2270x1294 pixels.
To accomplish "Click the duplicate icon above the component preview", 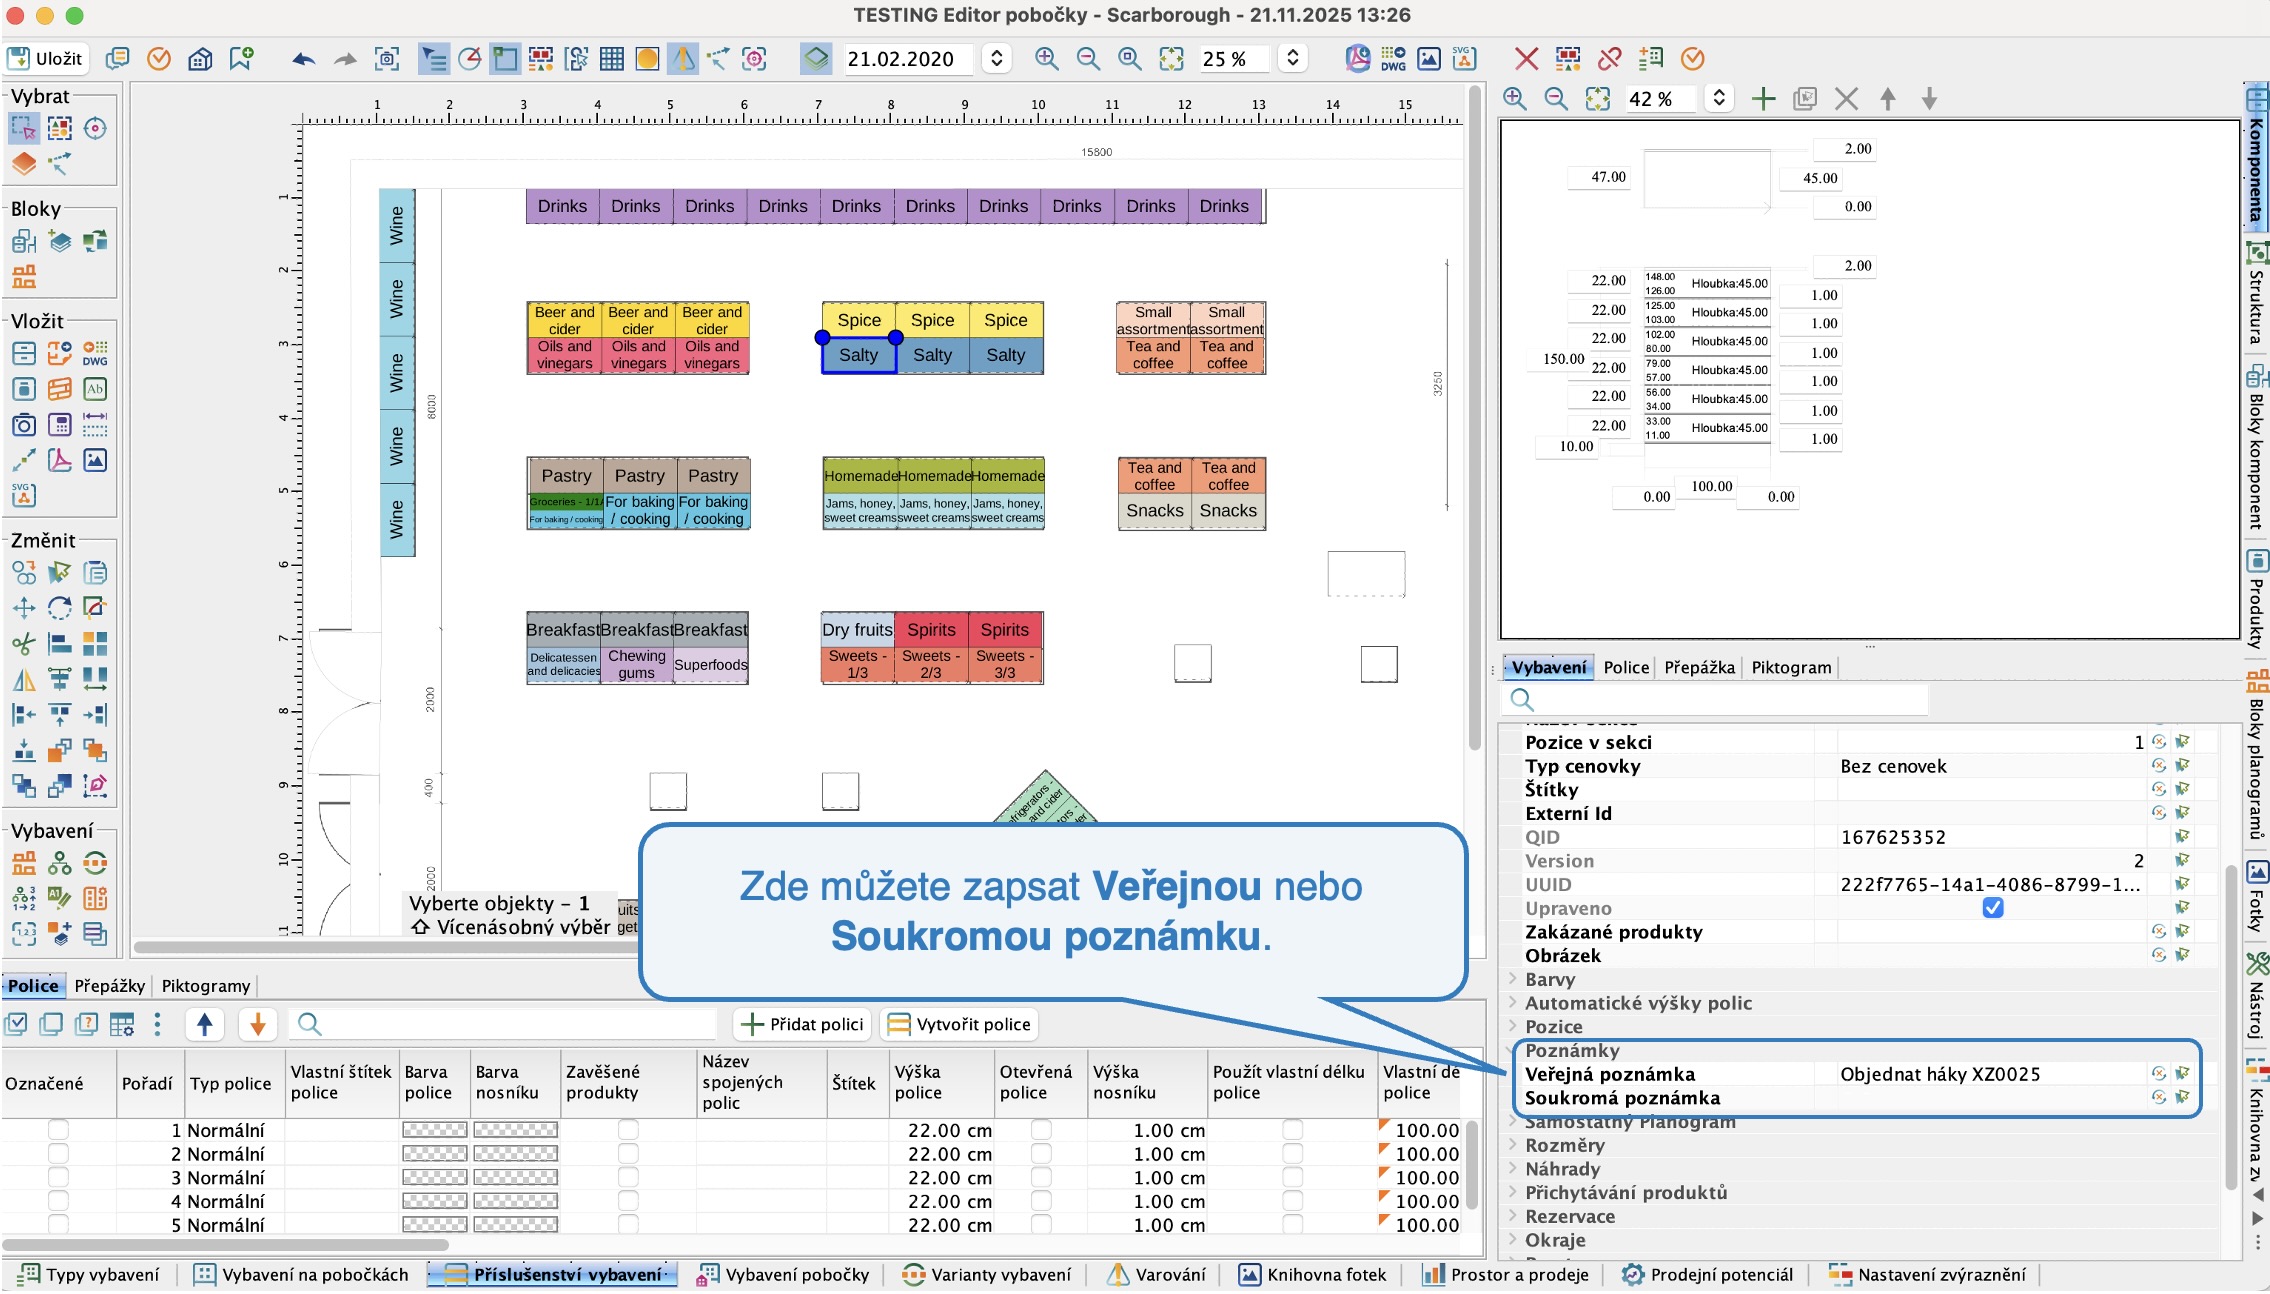I will (1805, 99).
